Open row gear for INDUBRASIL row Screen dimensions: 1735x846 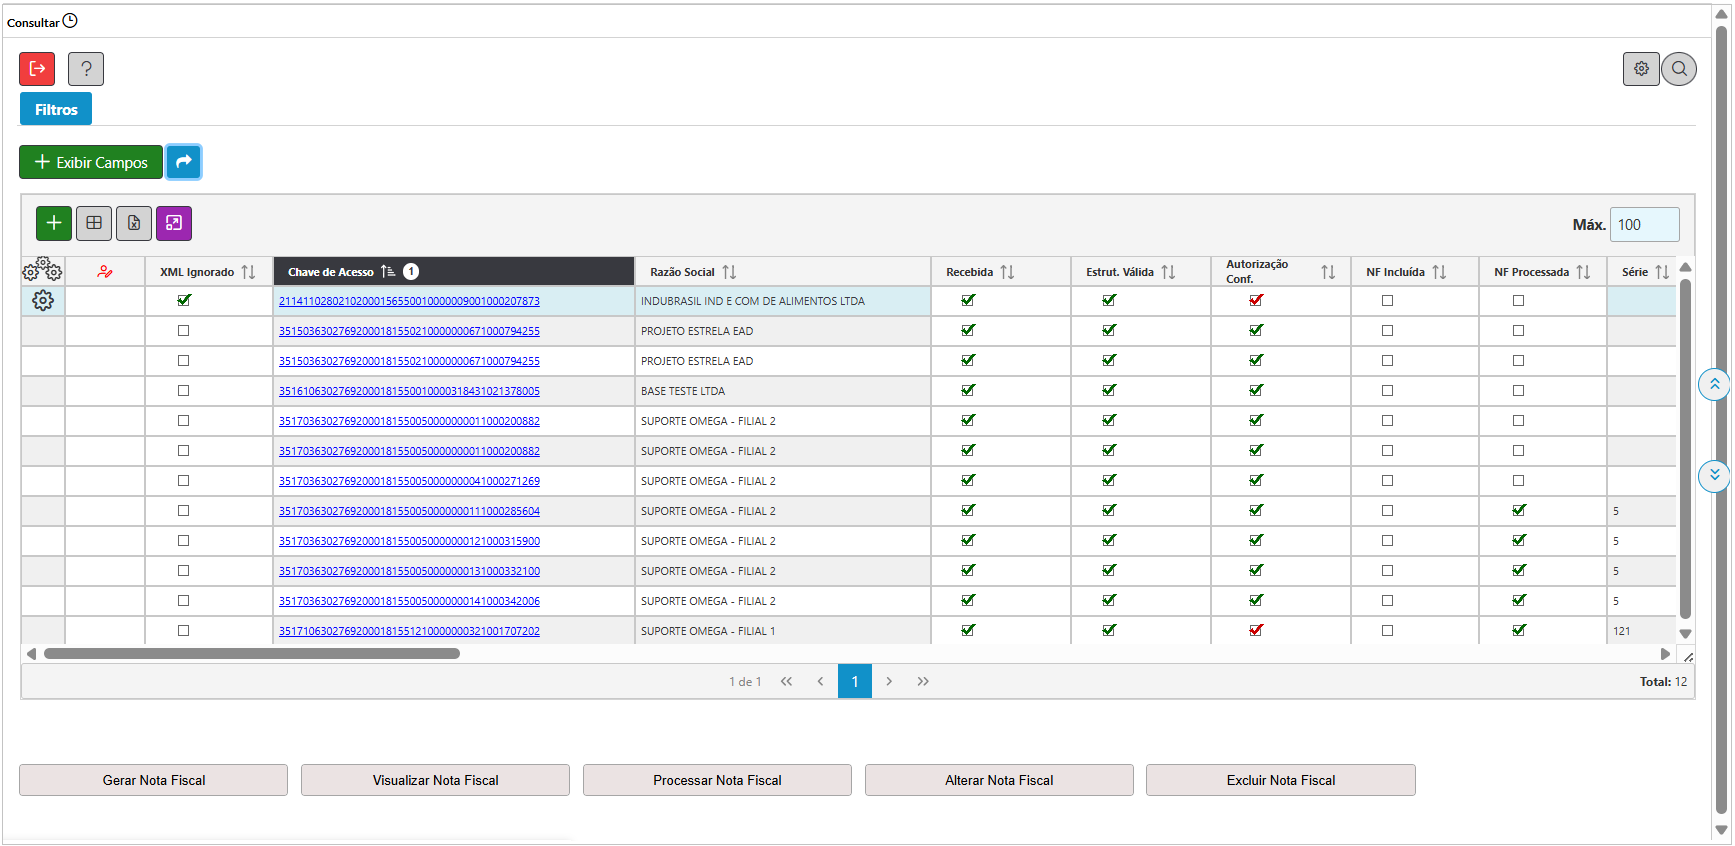[43, 301]
